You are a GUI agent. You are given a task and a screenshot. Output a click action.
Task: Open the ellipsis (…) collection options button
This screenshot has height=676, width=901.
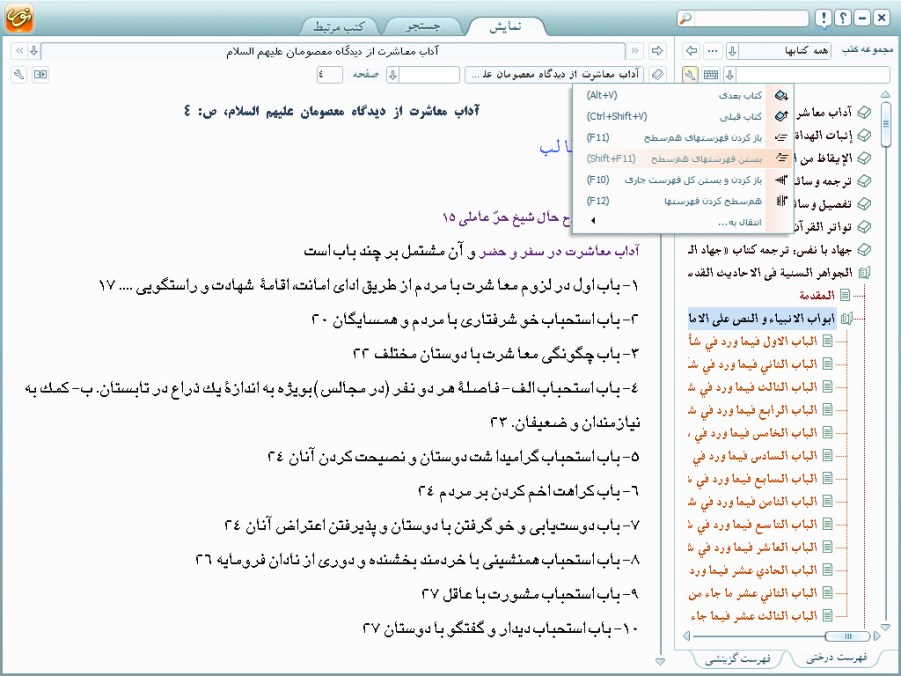click(713, 51)
